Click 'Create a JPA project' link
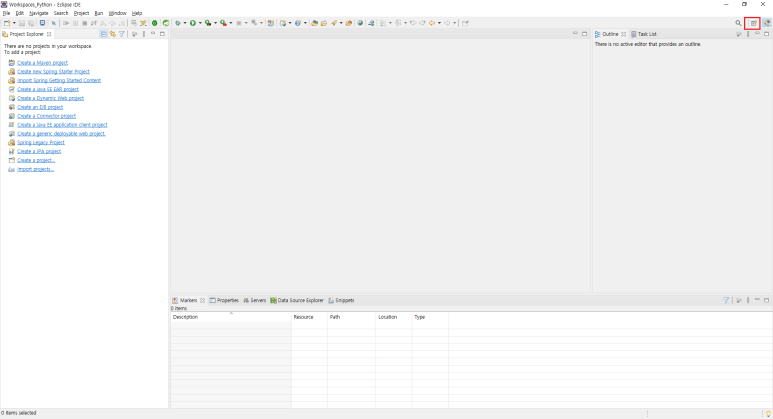Image resolution: width=773 pixels, height=419 pixels. (x=39, y=151)
